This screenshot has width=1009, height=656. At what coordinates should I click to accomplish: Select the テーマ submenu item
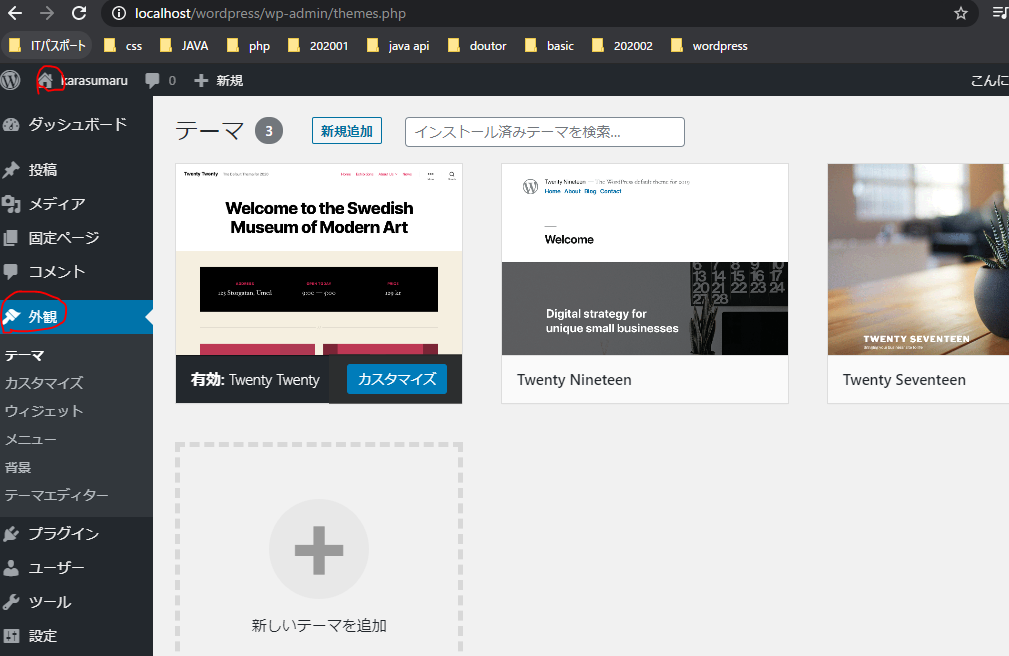[24, 355]
